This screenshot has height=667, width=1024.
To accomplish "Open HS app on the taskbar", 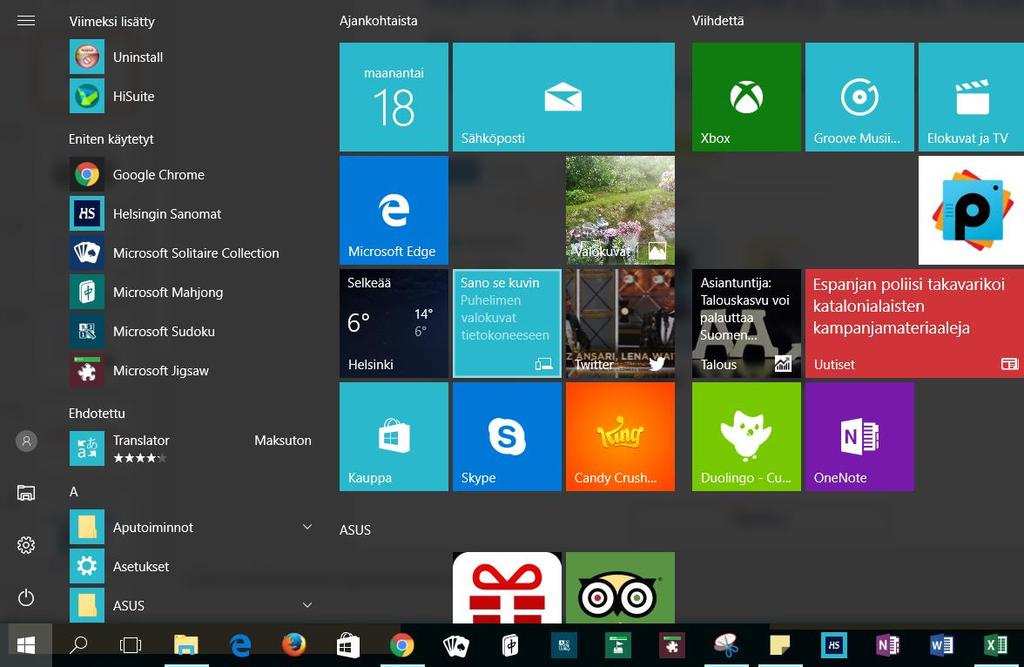I will [834, 645].
